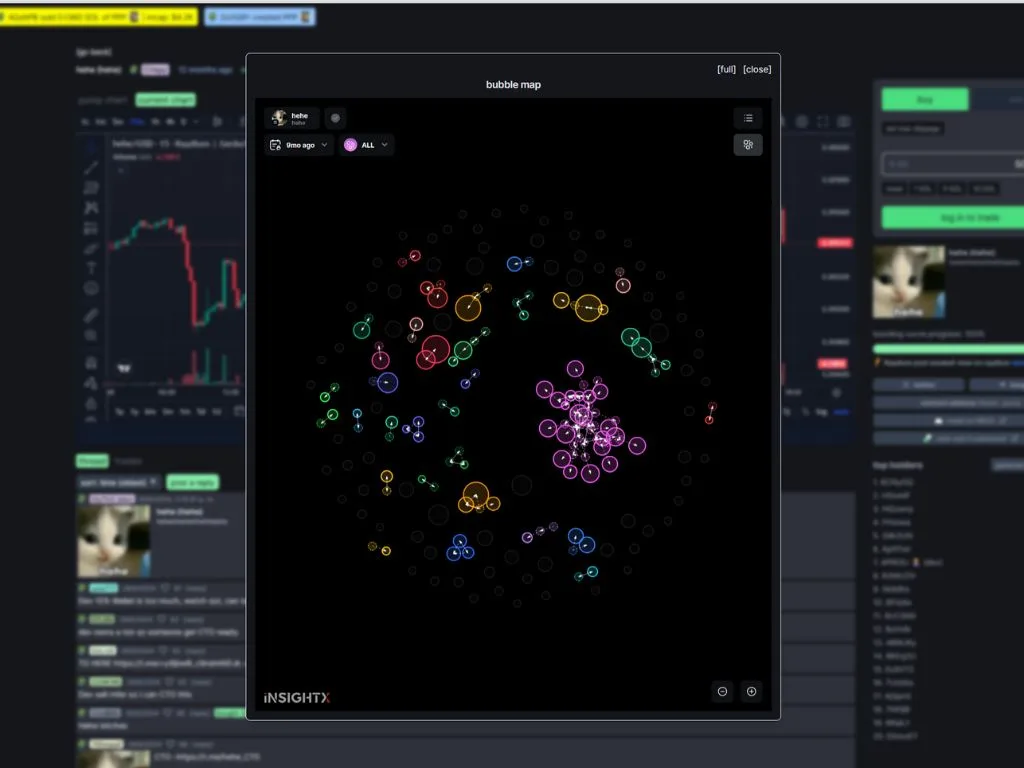
Task: Click the iNSIGHTX logo in bubble map
Action: pos(295,698)
